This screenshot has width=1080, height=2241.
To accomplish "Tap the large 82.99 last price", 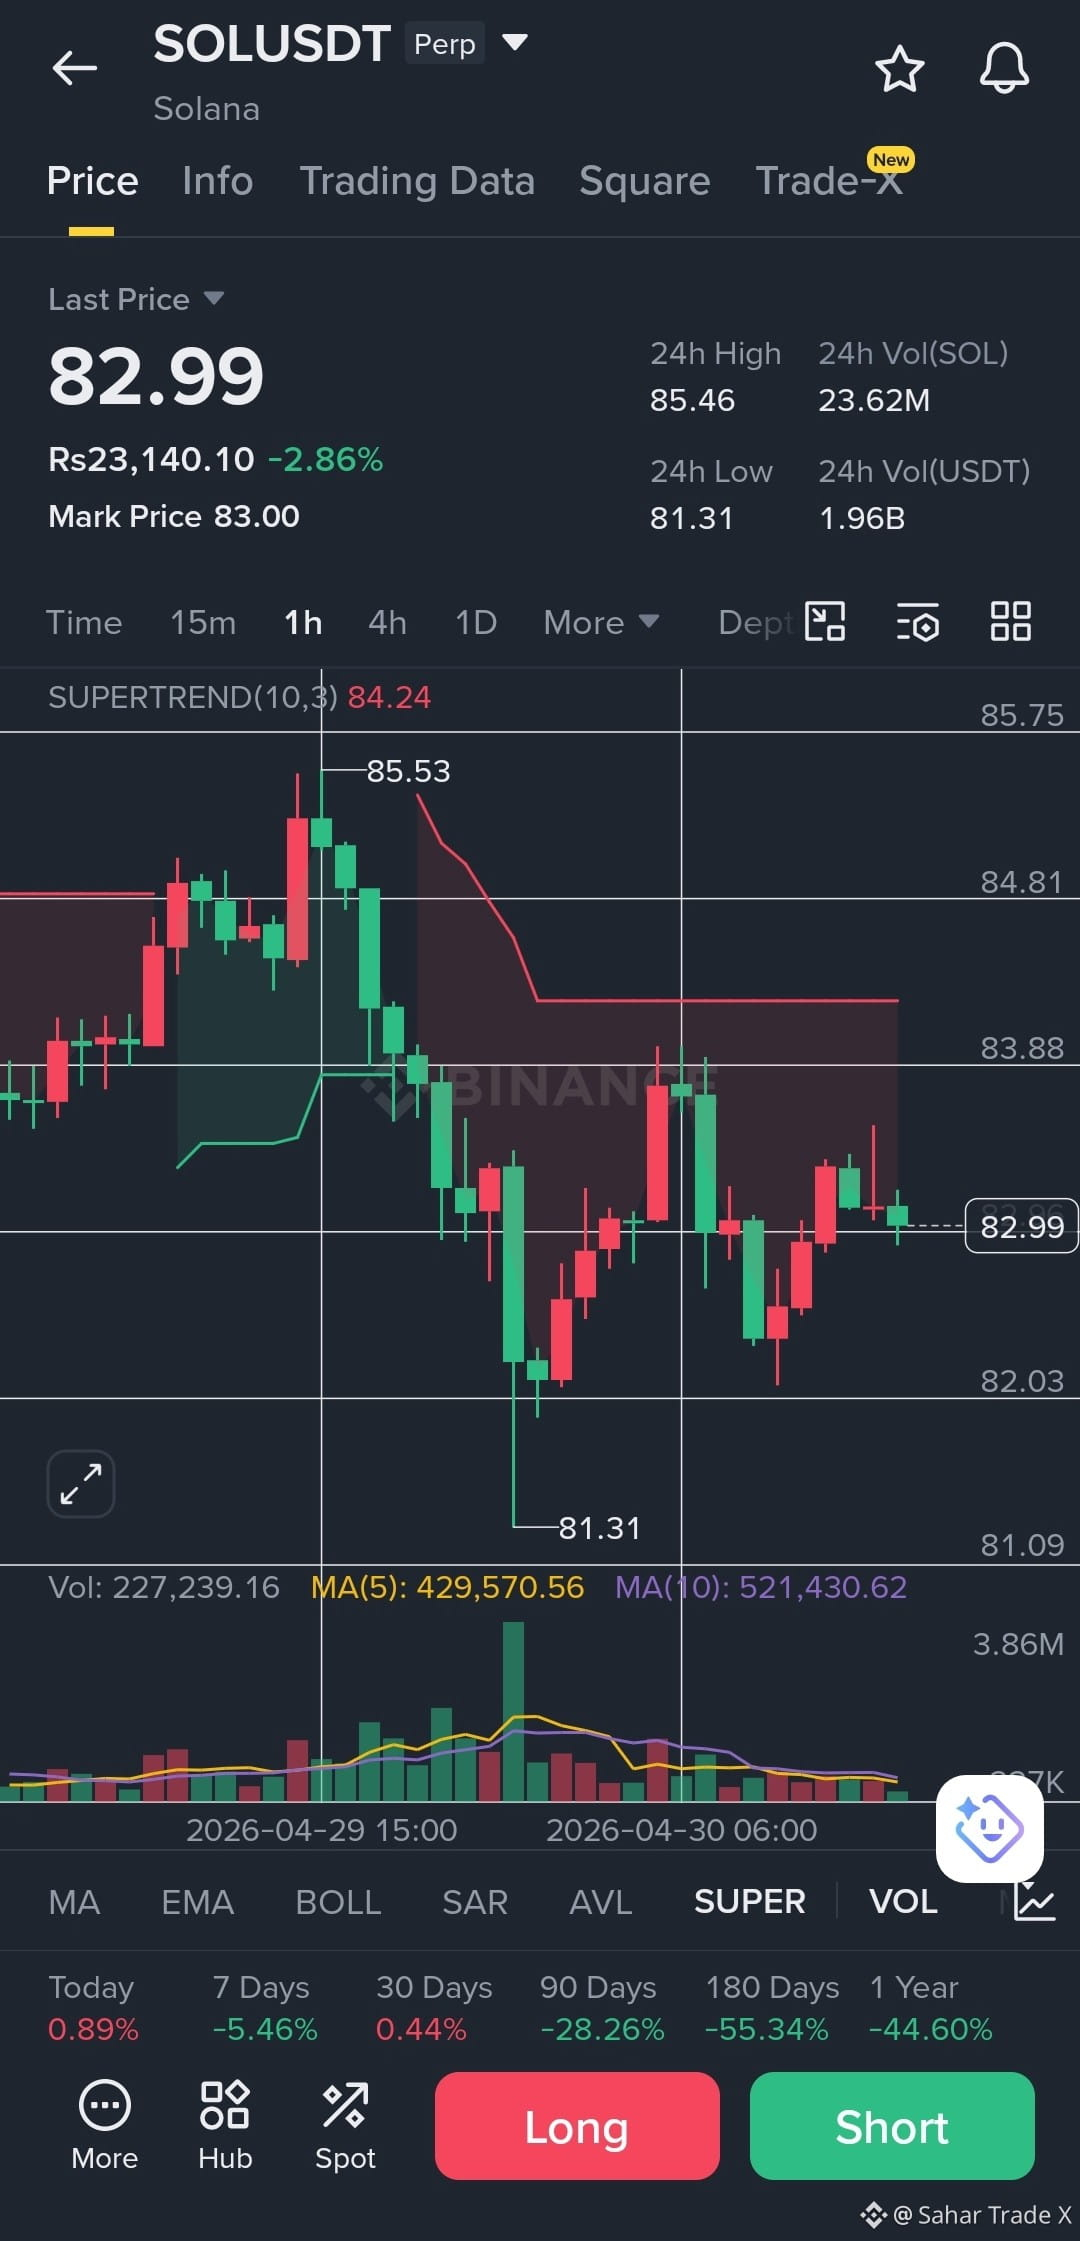I will coord(156,376).
